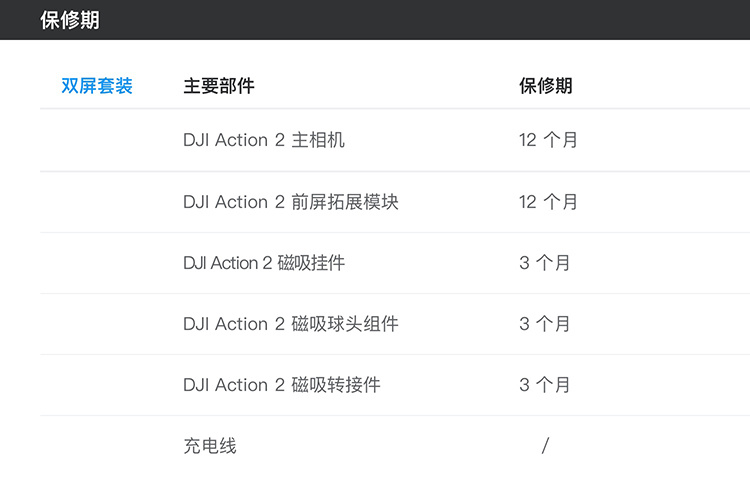Click the 12 个月 warranty for 主相机
Viewport: 750px width, 496px height.
[549, 140]
